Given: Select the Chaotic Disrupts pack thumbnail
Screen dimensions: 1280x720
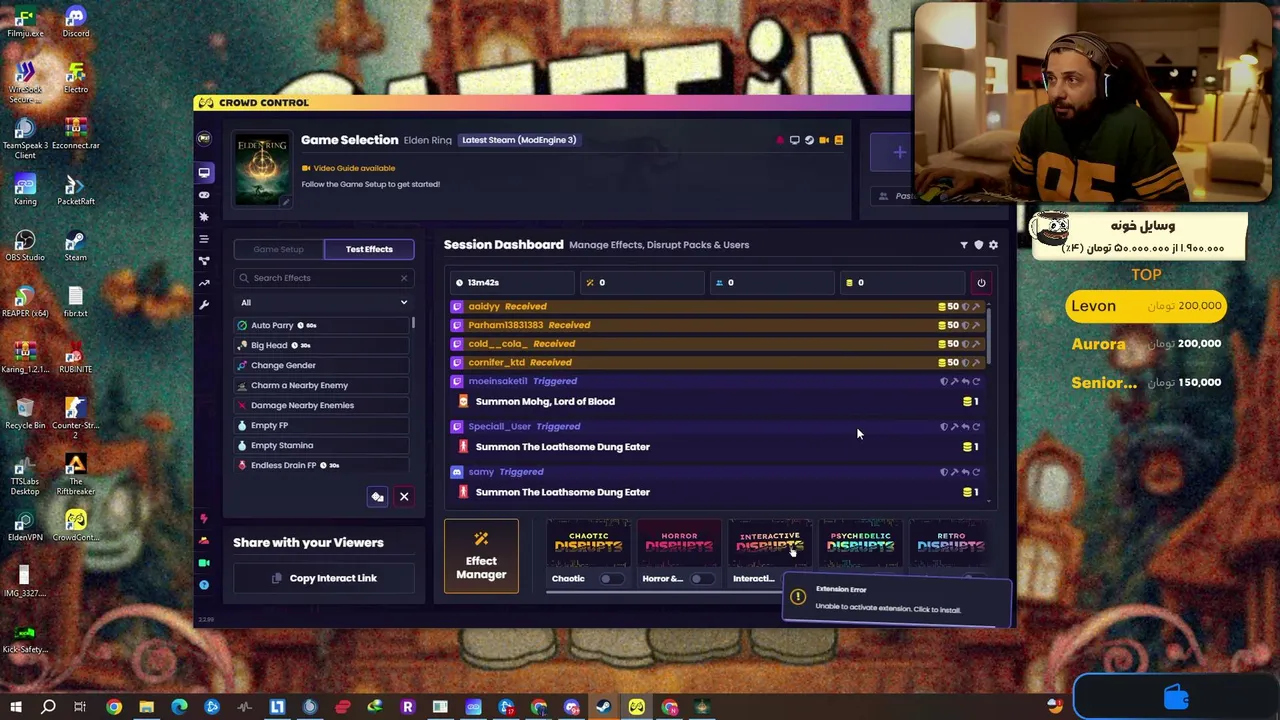Looking at the screenshot, I should click(588, 544).
